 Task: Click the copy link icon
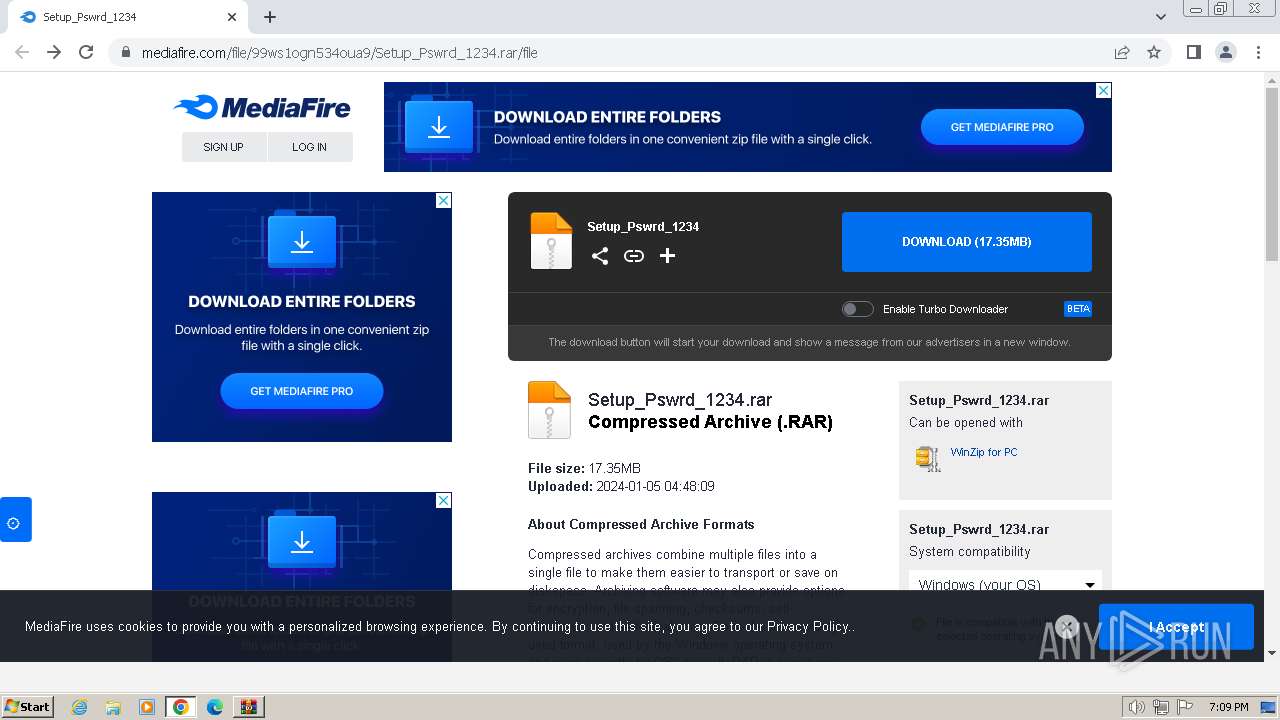(x=634, y=256)
